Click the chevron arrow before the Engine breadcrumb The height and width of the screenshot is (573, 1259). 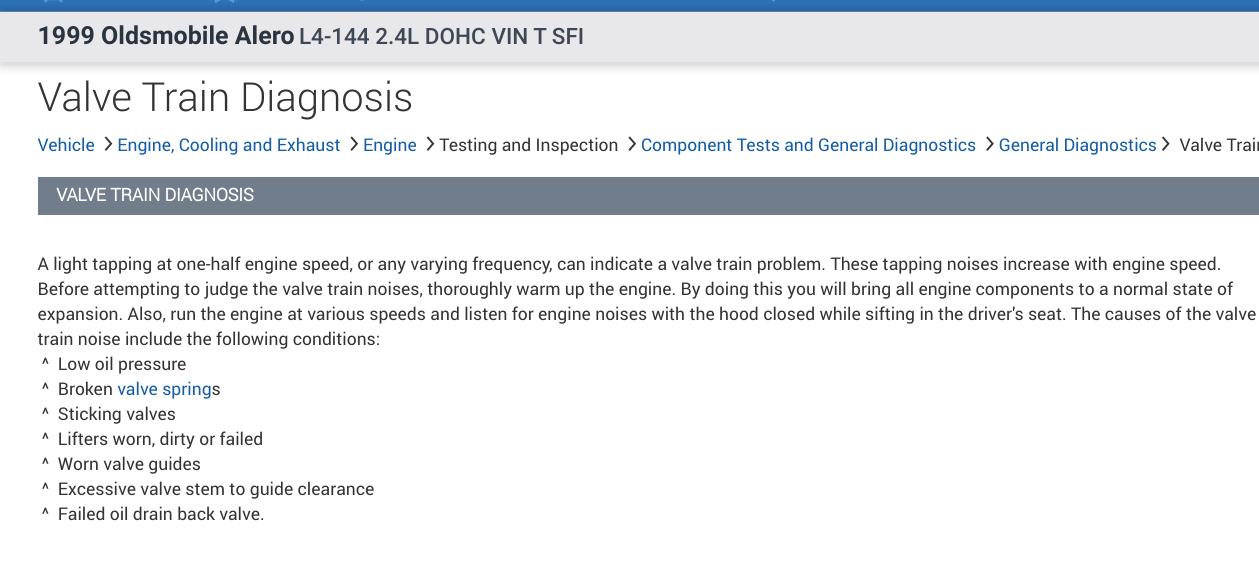[352, 145]
